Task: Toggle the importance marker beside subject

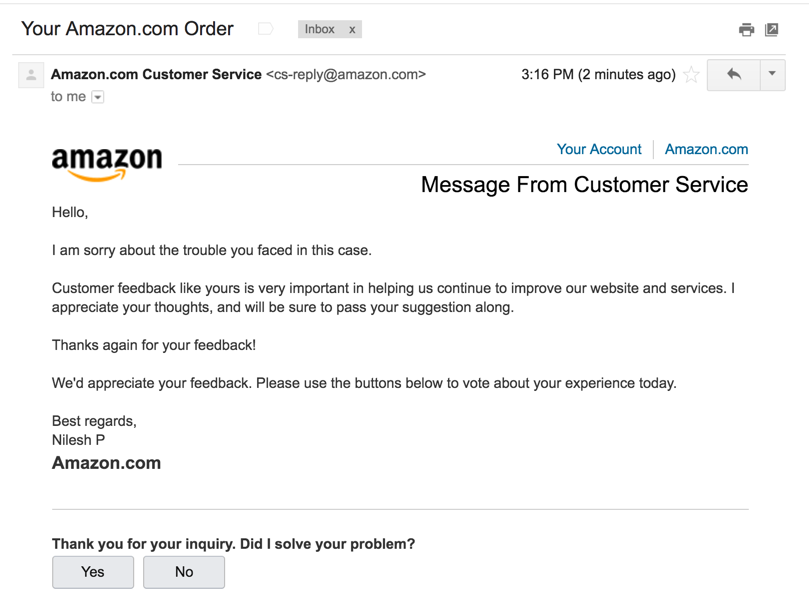Action: click(266, 29)
